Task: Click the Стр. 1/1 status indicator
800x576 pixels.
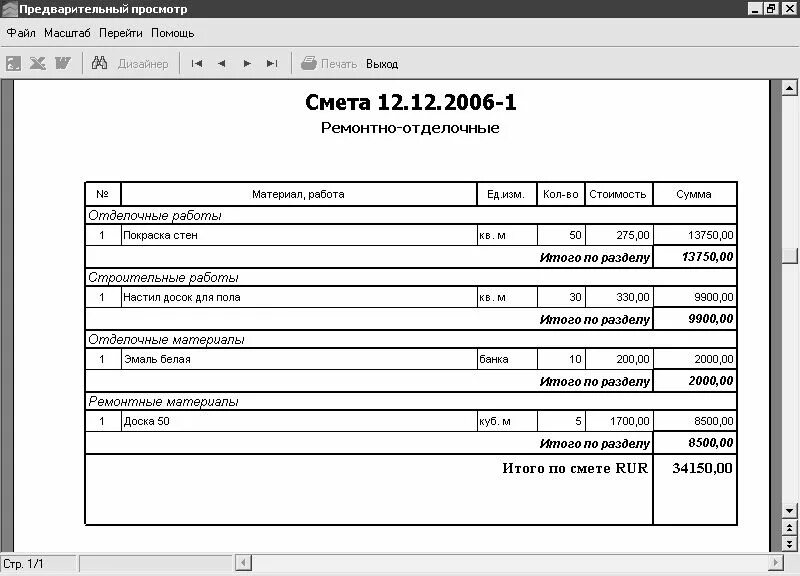Action: (38, 564)
